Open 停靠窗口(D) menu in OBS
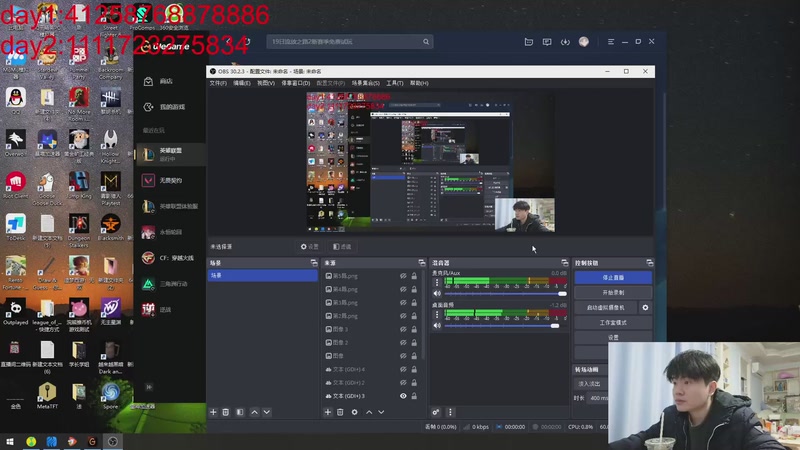This screenshot has height=450, width=800. click(296, 83)
